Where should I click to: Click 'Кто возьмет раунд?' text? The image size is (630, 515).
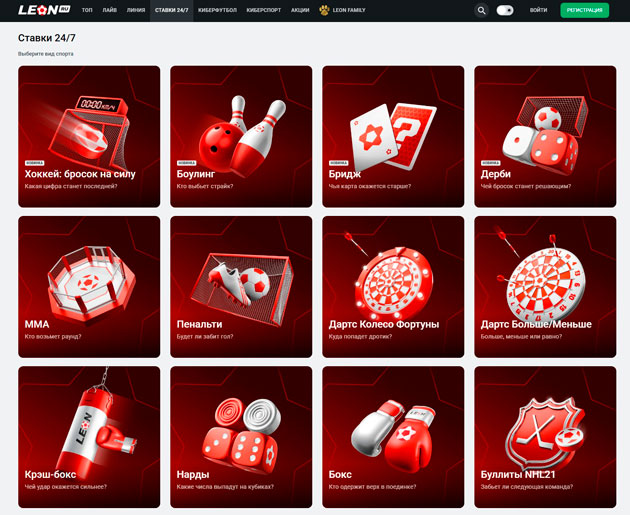click(x=53, y=337)
